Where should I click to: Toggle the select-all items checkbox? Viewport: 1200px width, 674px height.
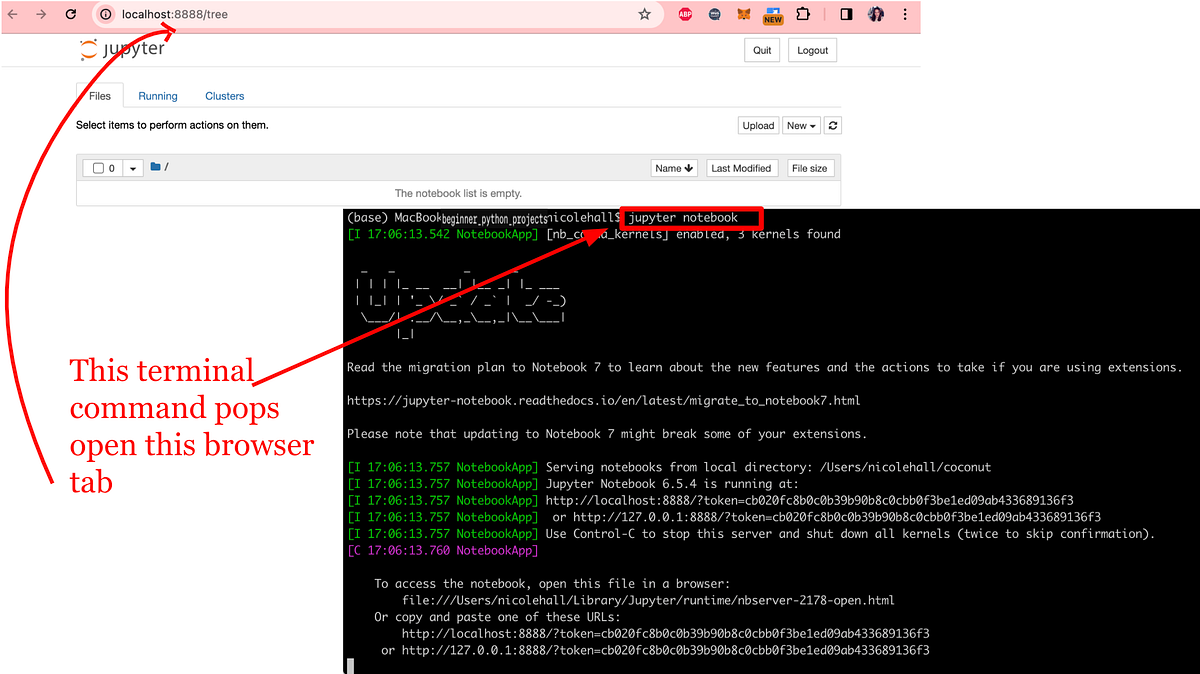pos(97,167)
